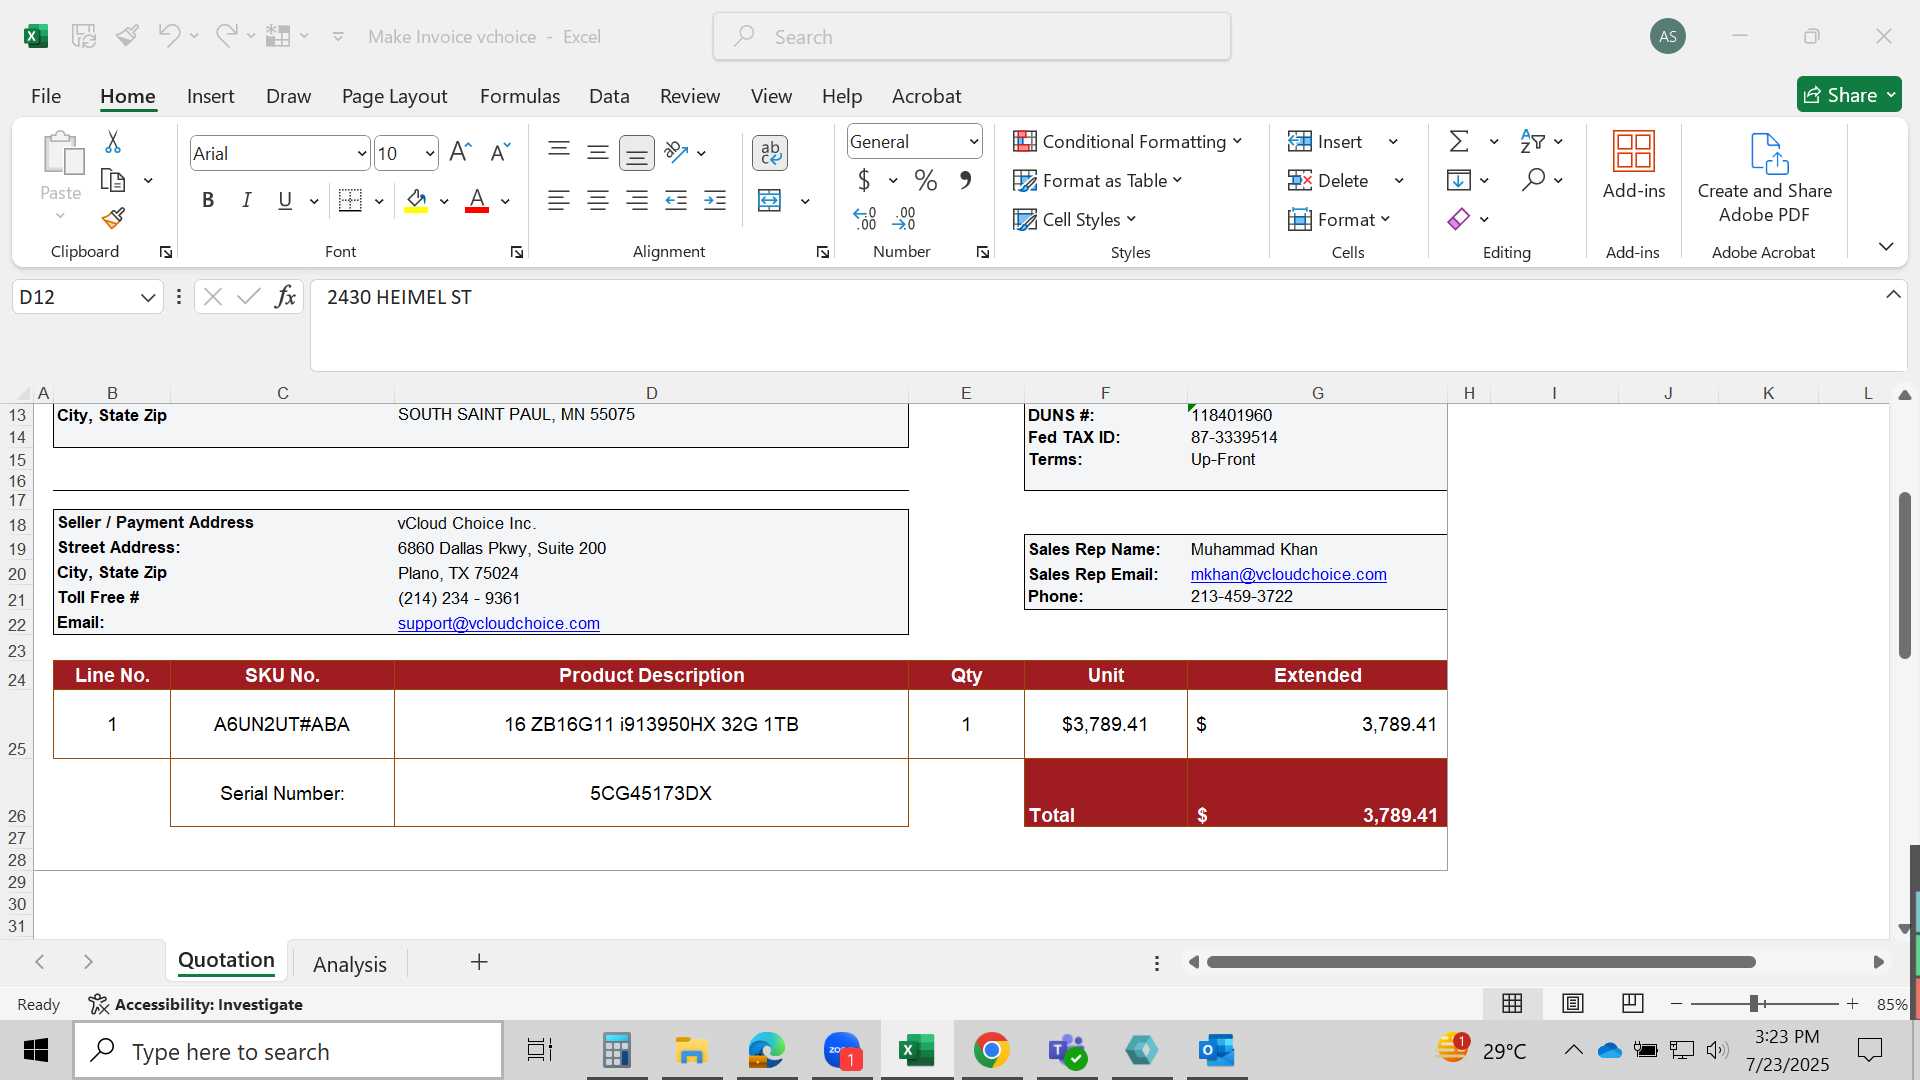Viewport: 1920px width, 1080px height.
Task: Click the Increase Indent icon
Action: (715, 201)
